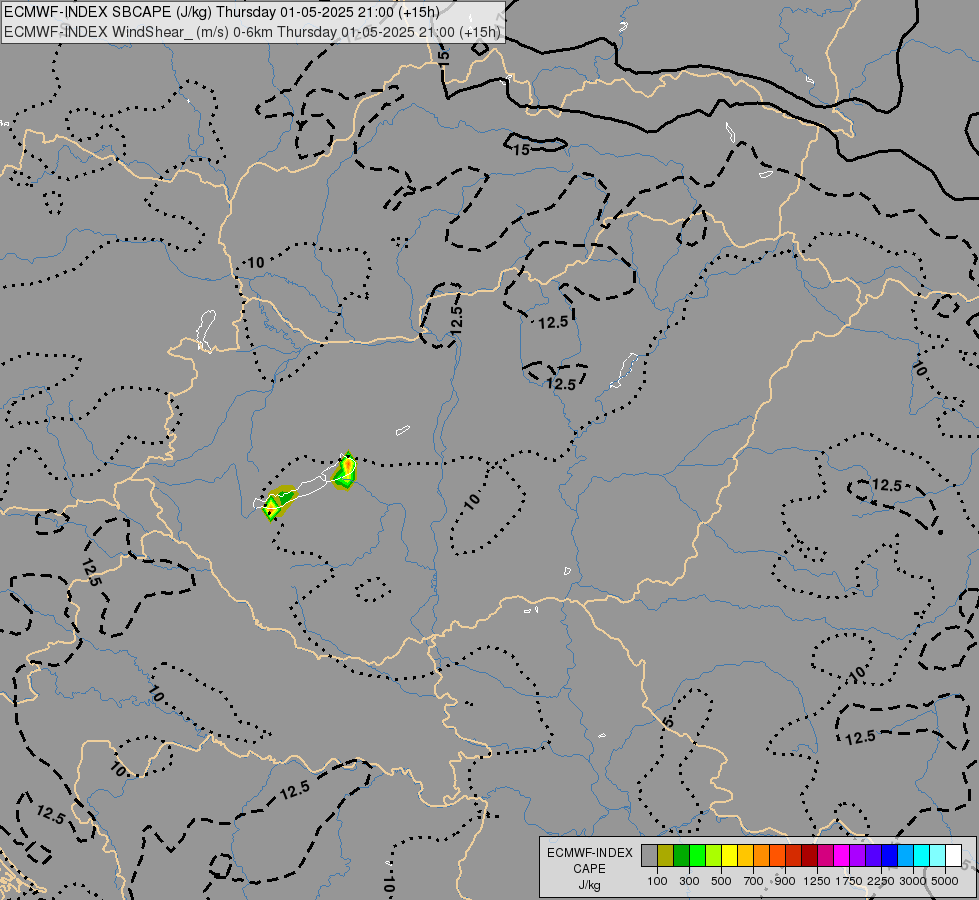Click the legend value 1250

coord(817,881)
